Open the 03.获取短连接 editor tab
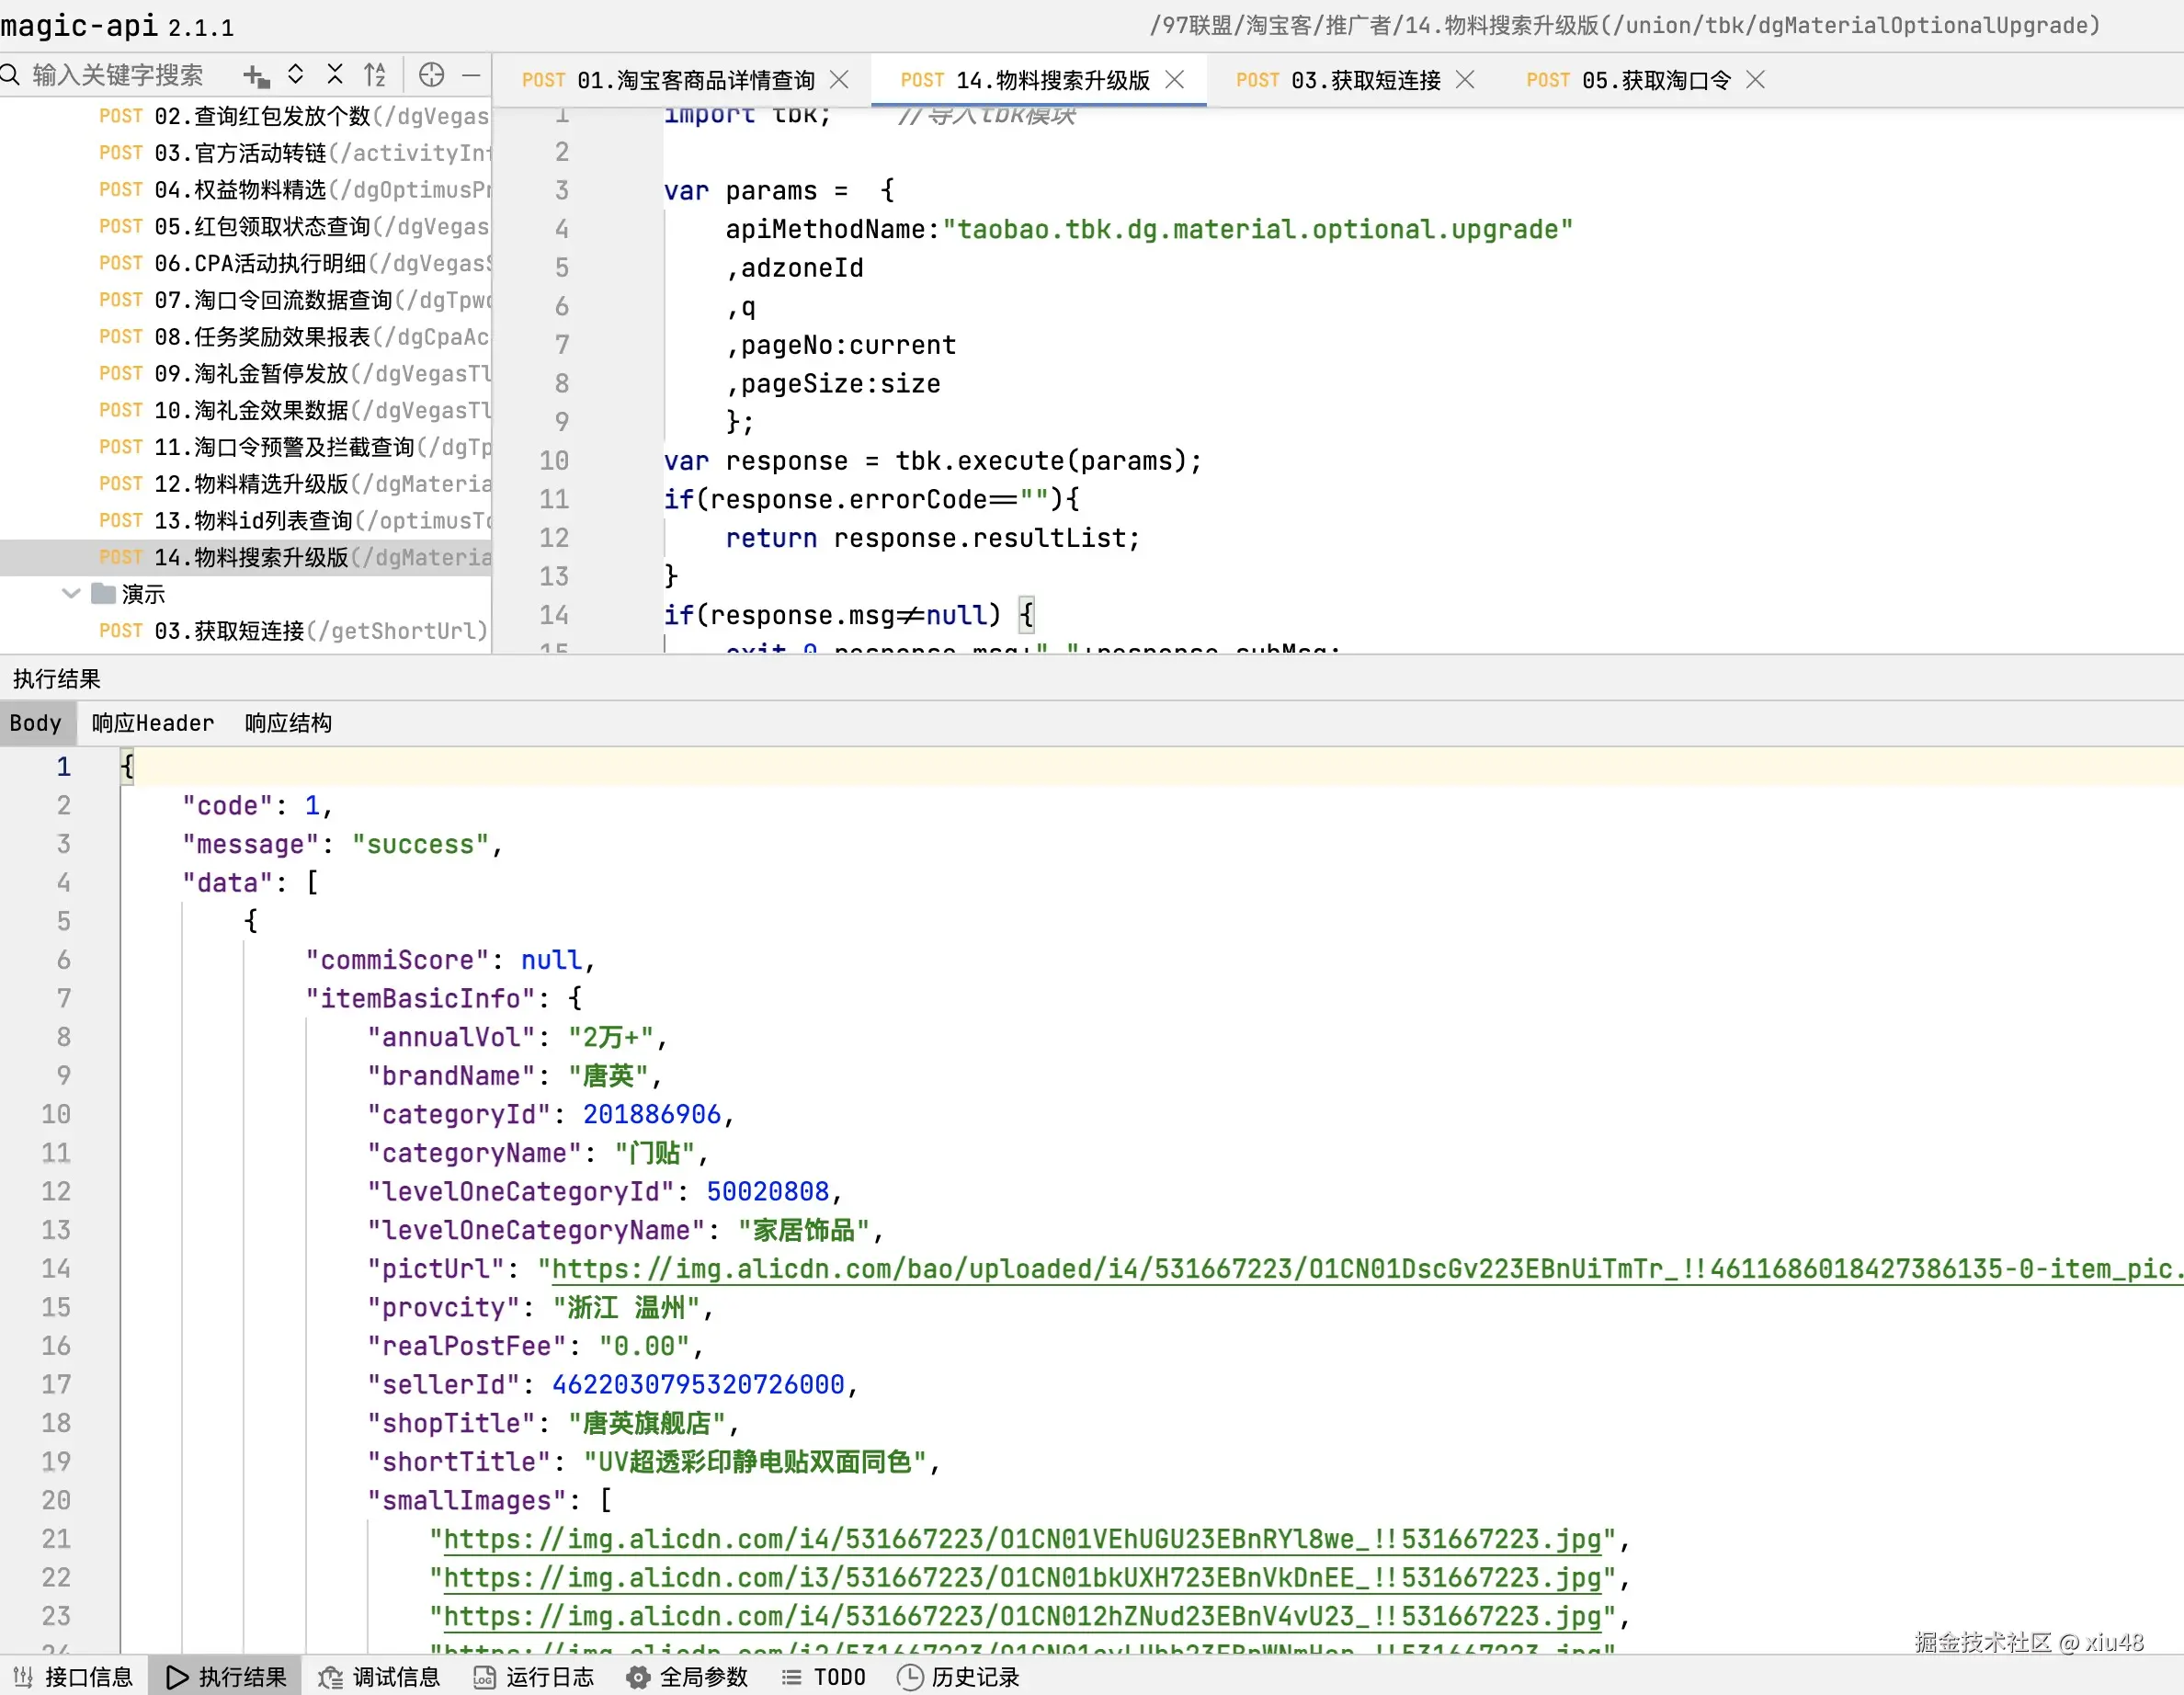The width and height of the screenshot is (2184, 1695). (x=1338, y=80)
